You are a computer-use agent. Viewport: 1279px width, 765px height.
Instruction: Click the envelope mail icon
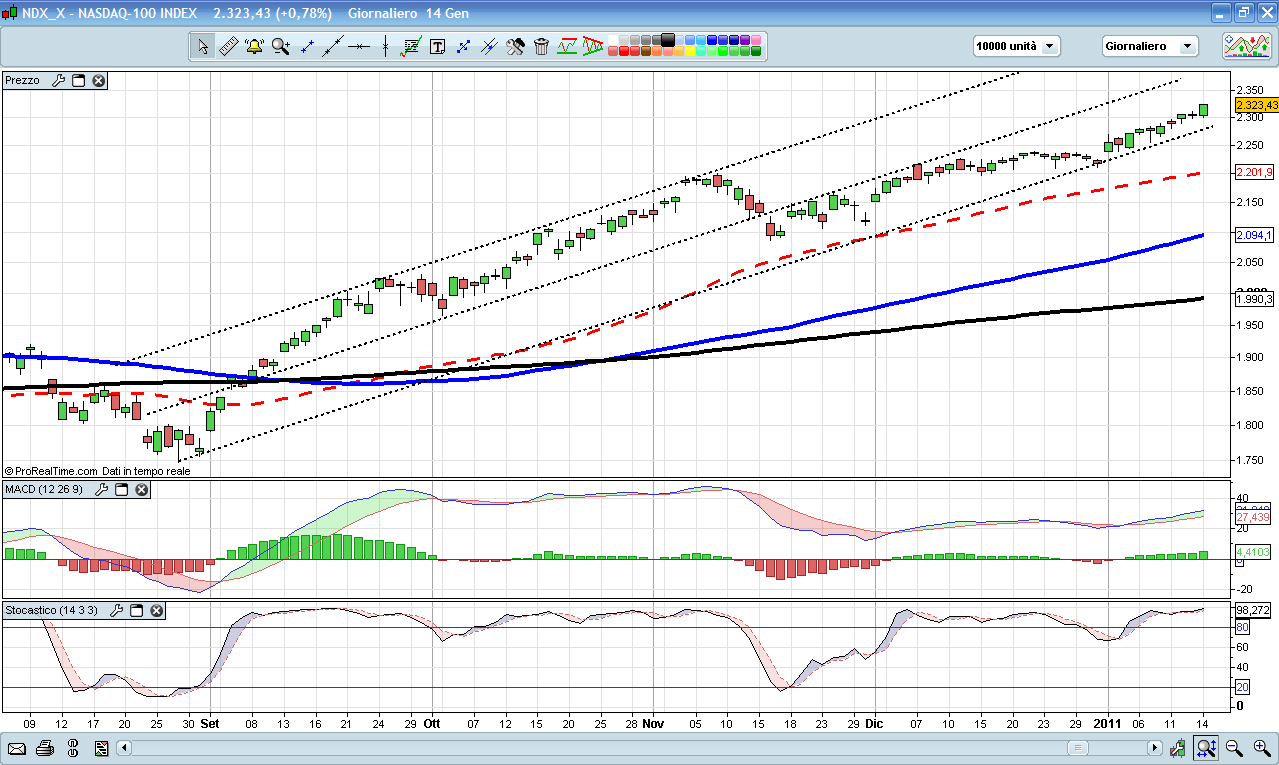tap(17, 748)
